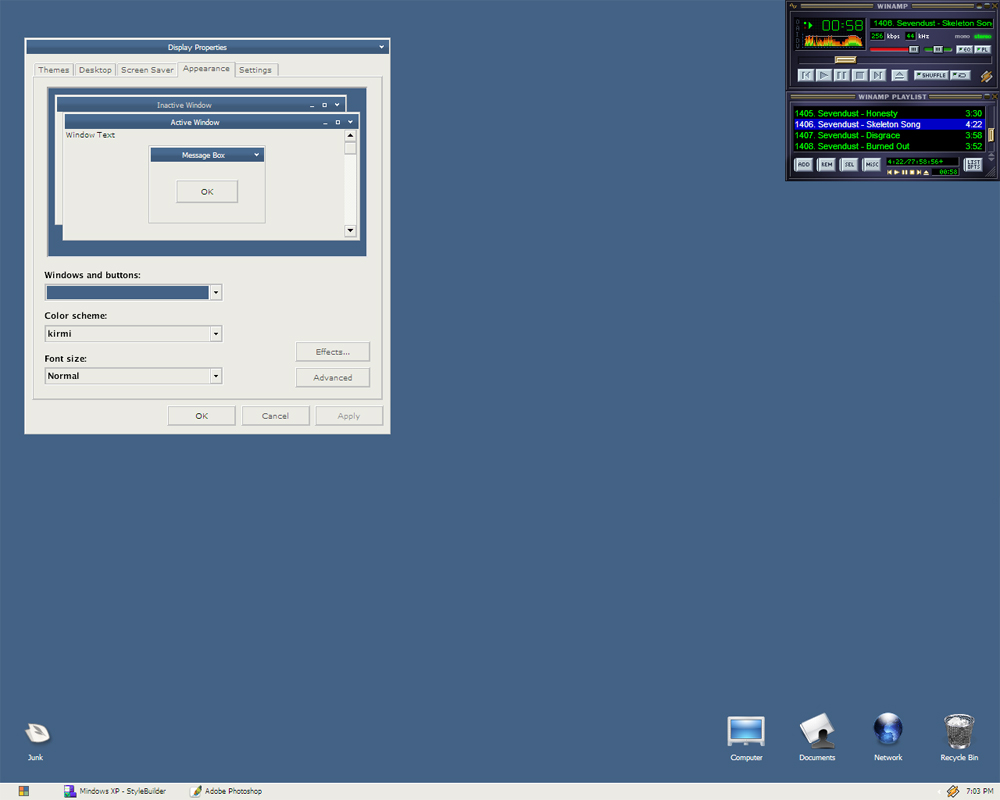Screen dimensions: 1000x800
Task: Click the Effects... button
Action: click(x=332, y=351)
